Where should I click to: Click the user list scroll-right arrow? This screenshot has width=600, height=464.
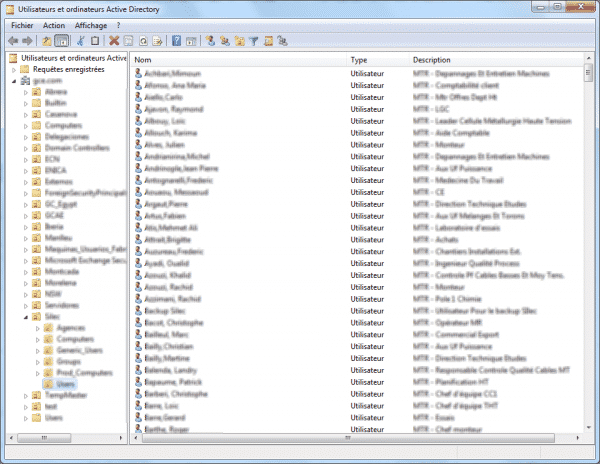click(578, 438)
